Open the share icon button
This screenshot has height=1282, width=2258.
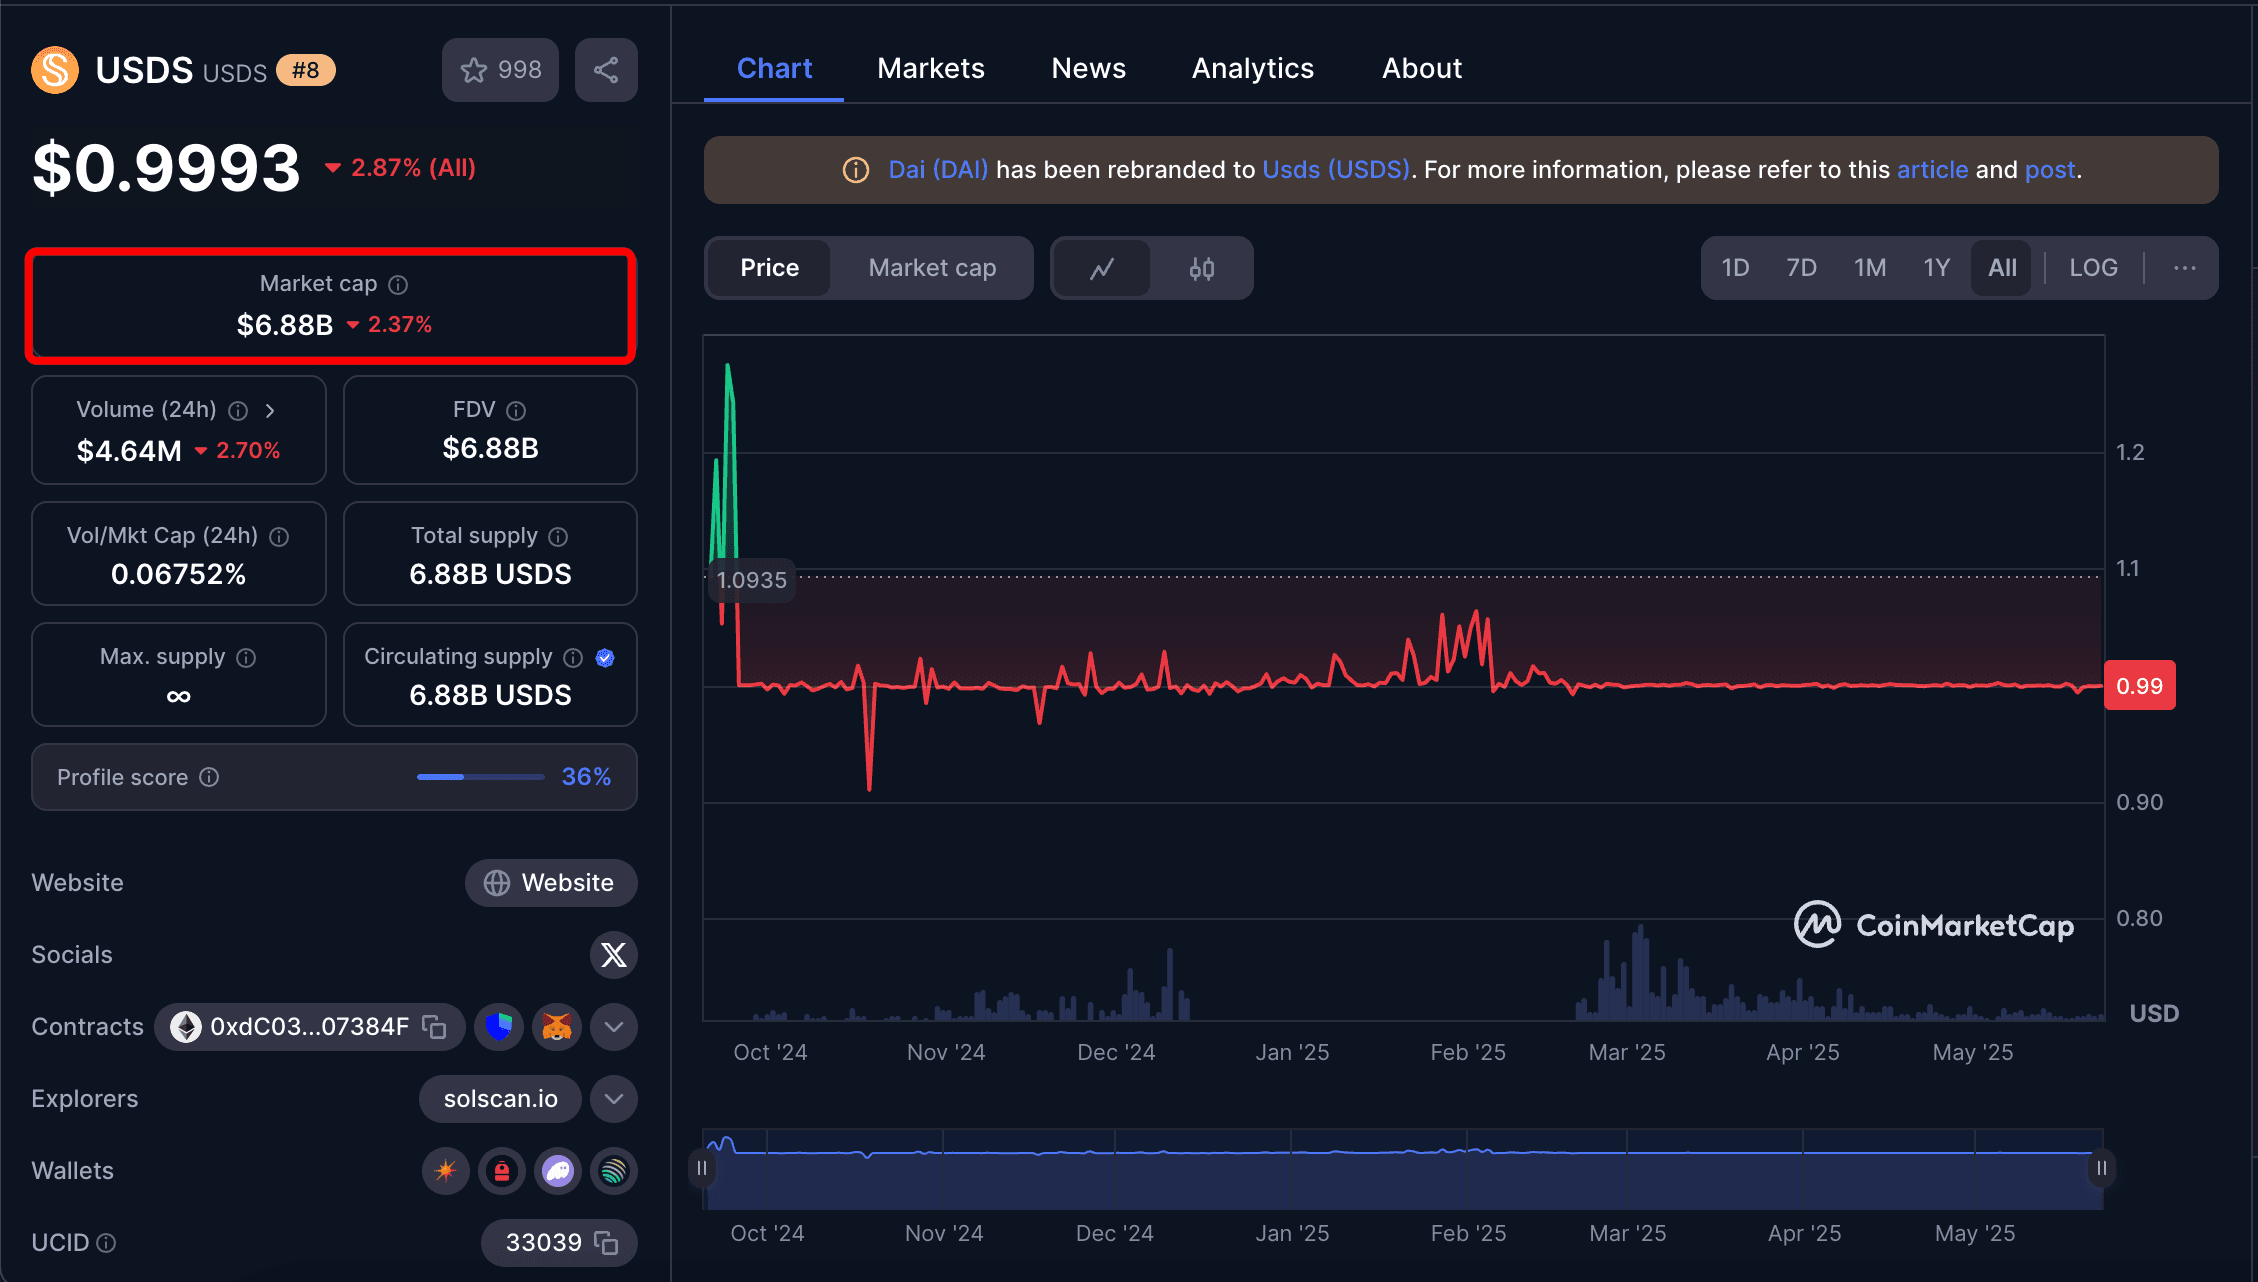click(606, 70)
